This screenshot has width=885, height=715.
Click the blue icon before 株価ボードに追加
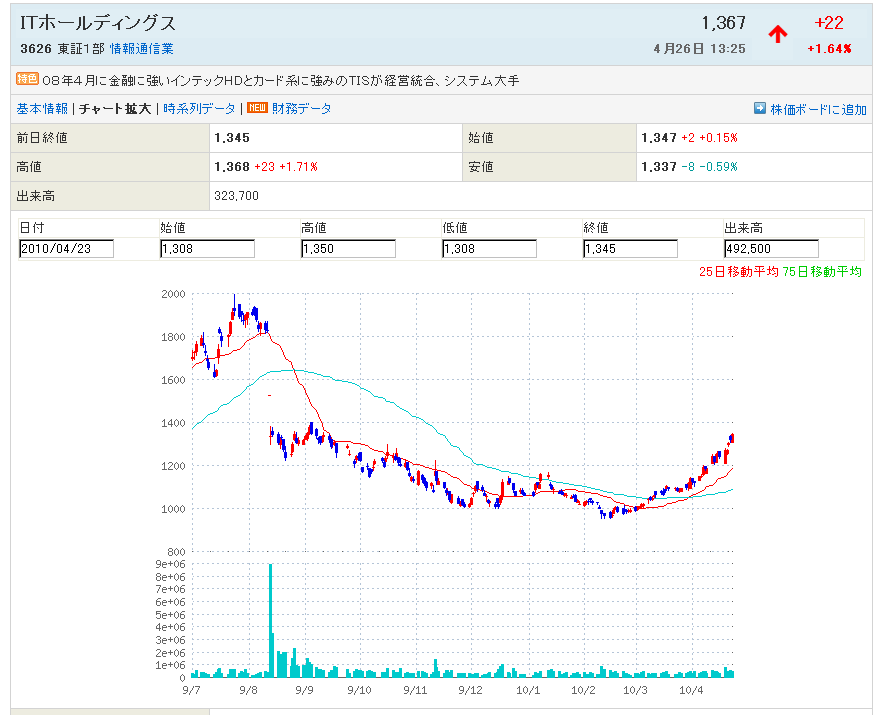759,108
